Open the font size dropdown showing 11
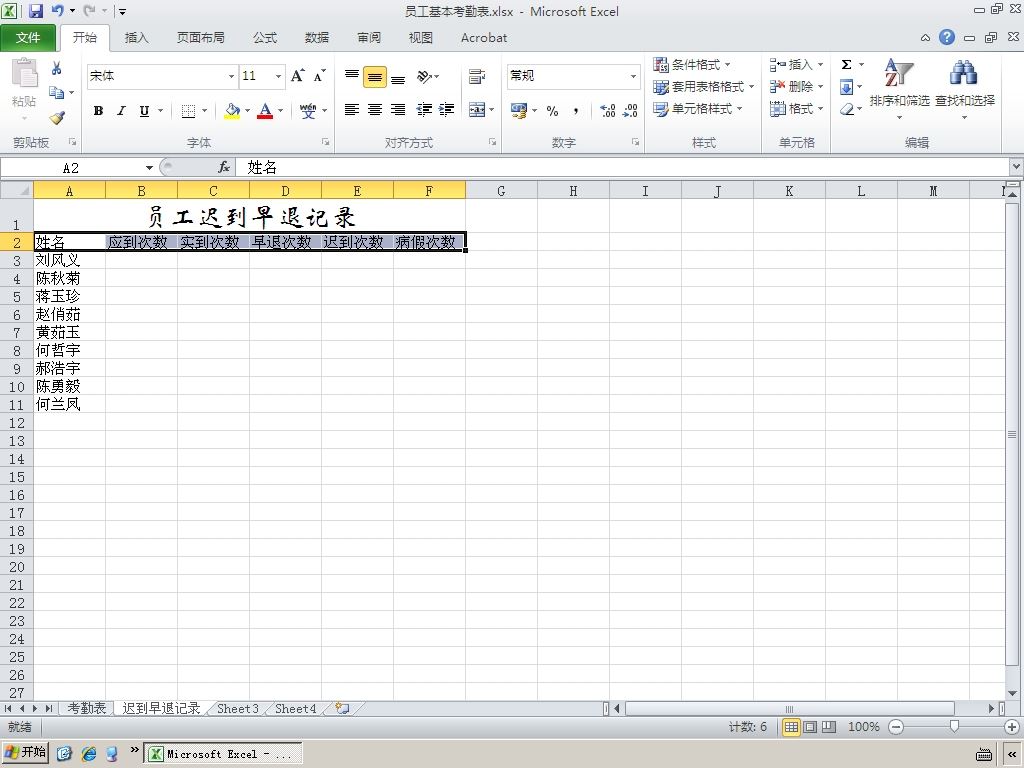Screen dimensions: 1024x768 pyautogui.click(x=278, y=76)
